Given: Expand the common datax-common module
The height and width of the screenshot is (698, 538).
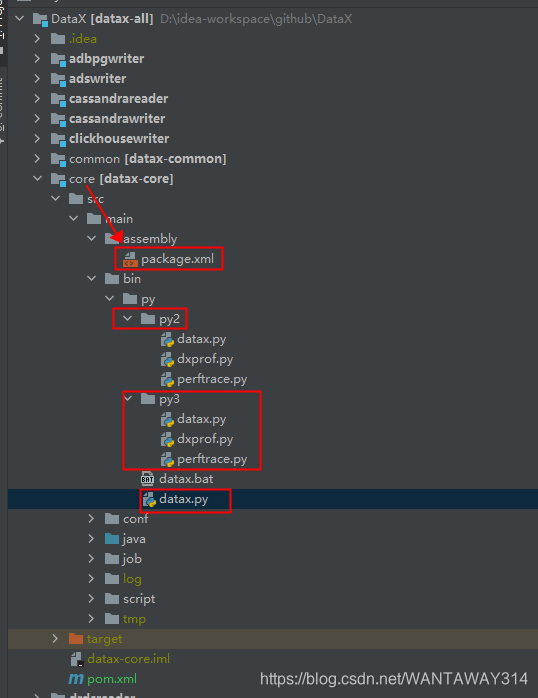Looking at the screenshot, I should (38, 159).
